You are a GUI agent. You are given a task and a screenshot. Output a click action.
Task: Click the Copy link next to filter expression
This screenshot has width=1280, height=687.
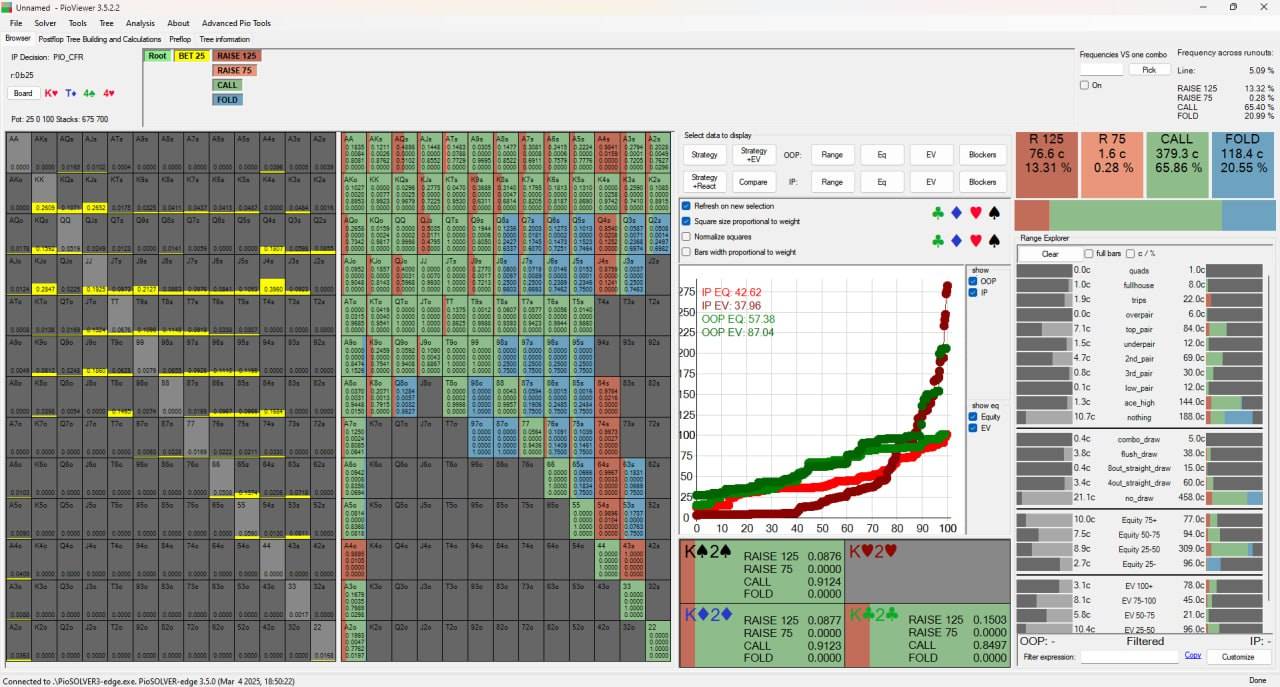(x=1192, y=656)
